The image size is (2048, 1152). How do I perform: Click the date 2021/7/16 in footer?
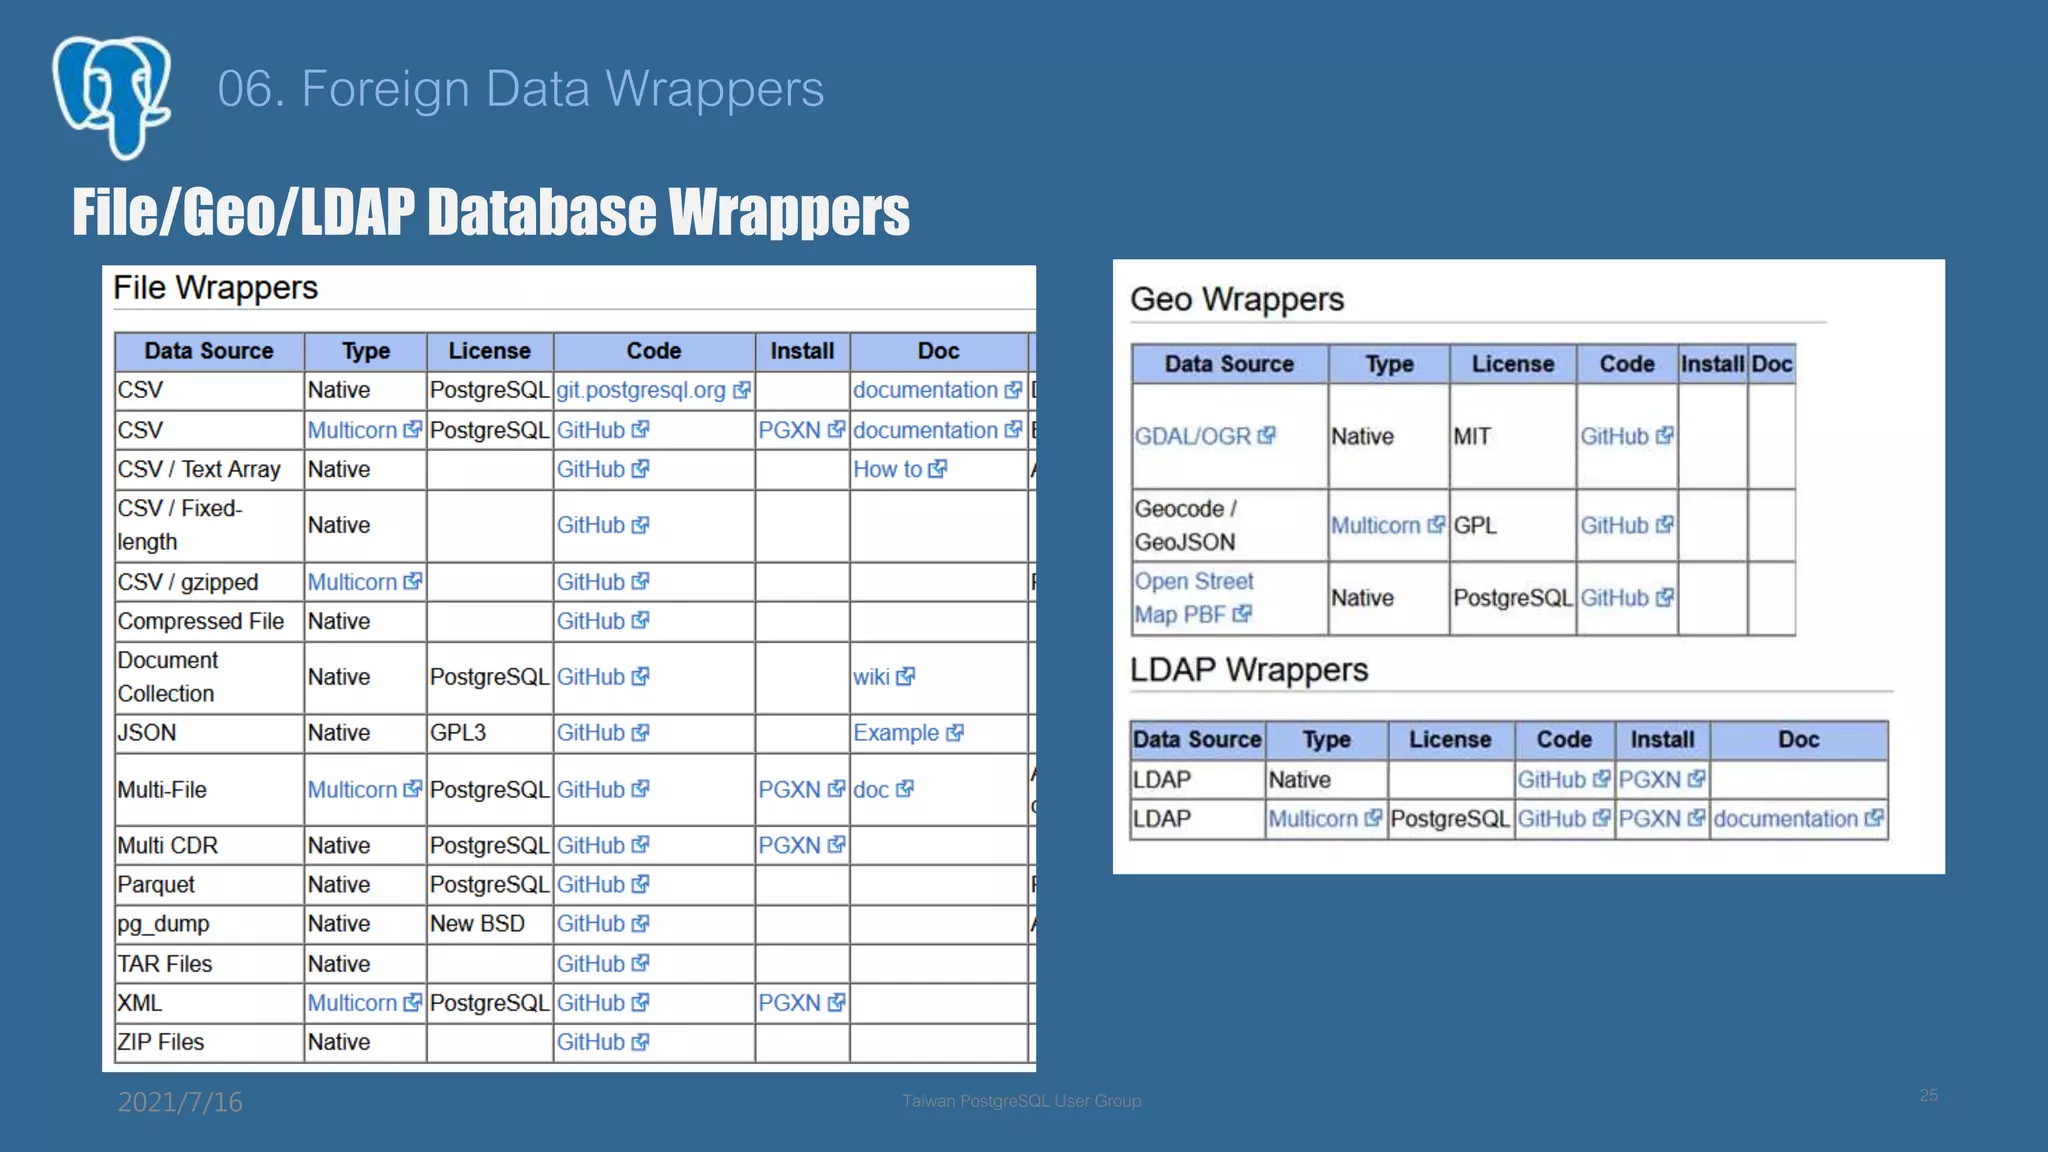180,1102
